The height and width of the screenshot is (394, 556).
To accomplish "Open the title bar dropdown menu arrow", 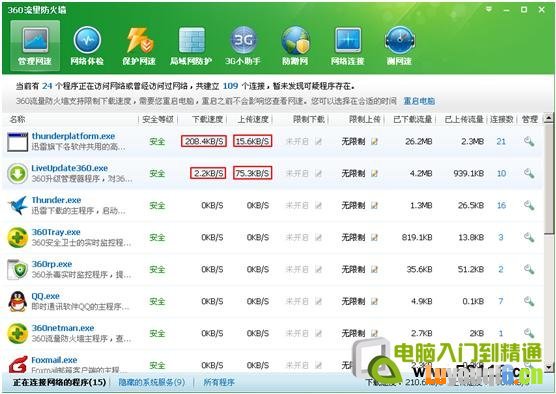I will click(489, 10).
